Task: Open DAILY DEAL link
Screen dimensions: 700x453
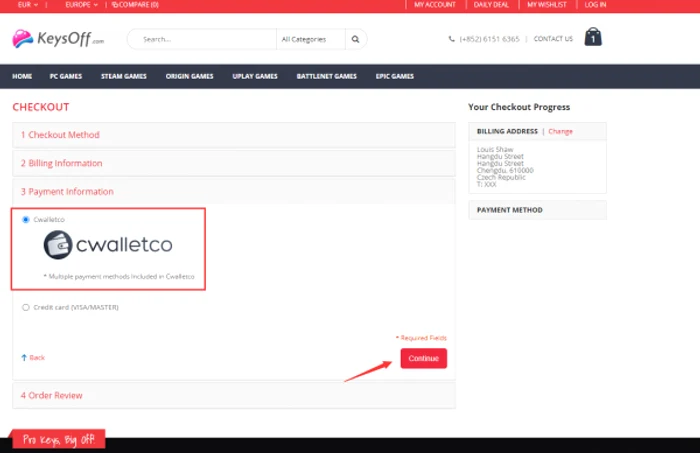Action: tap(491, 5)
